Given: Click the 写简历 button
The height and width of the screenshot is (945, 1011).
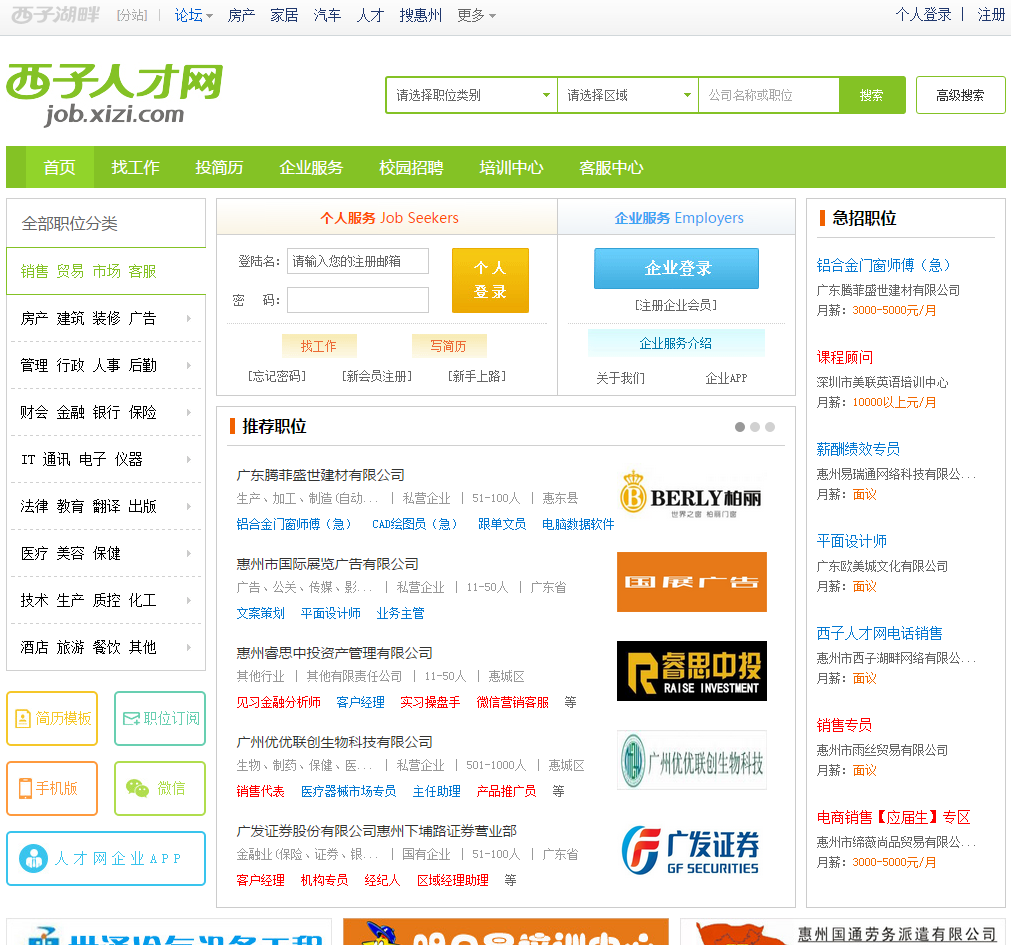Looking at the screenshot, I should tap(449, 346).
